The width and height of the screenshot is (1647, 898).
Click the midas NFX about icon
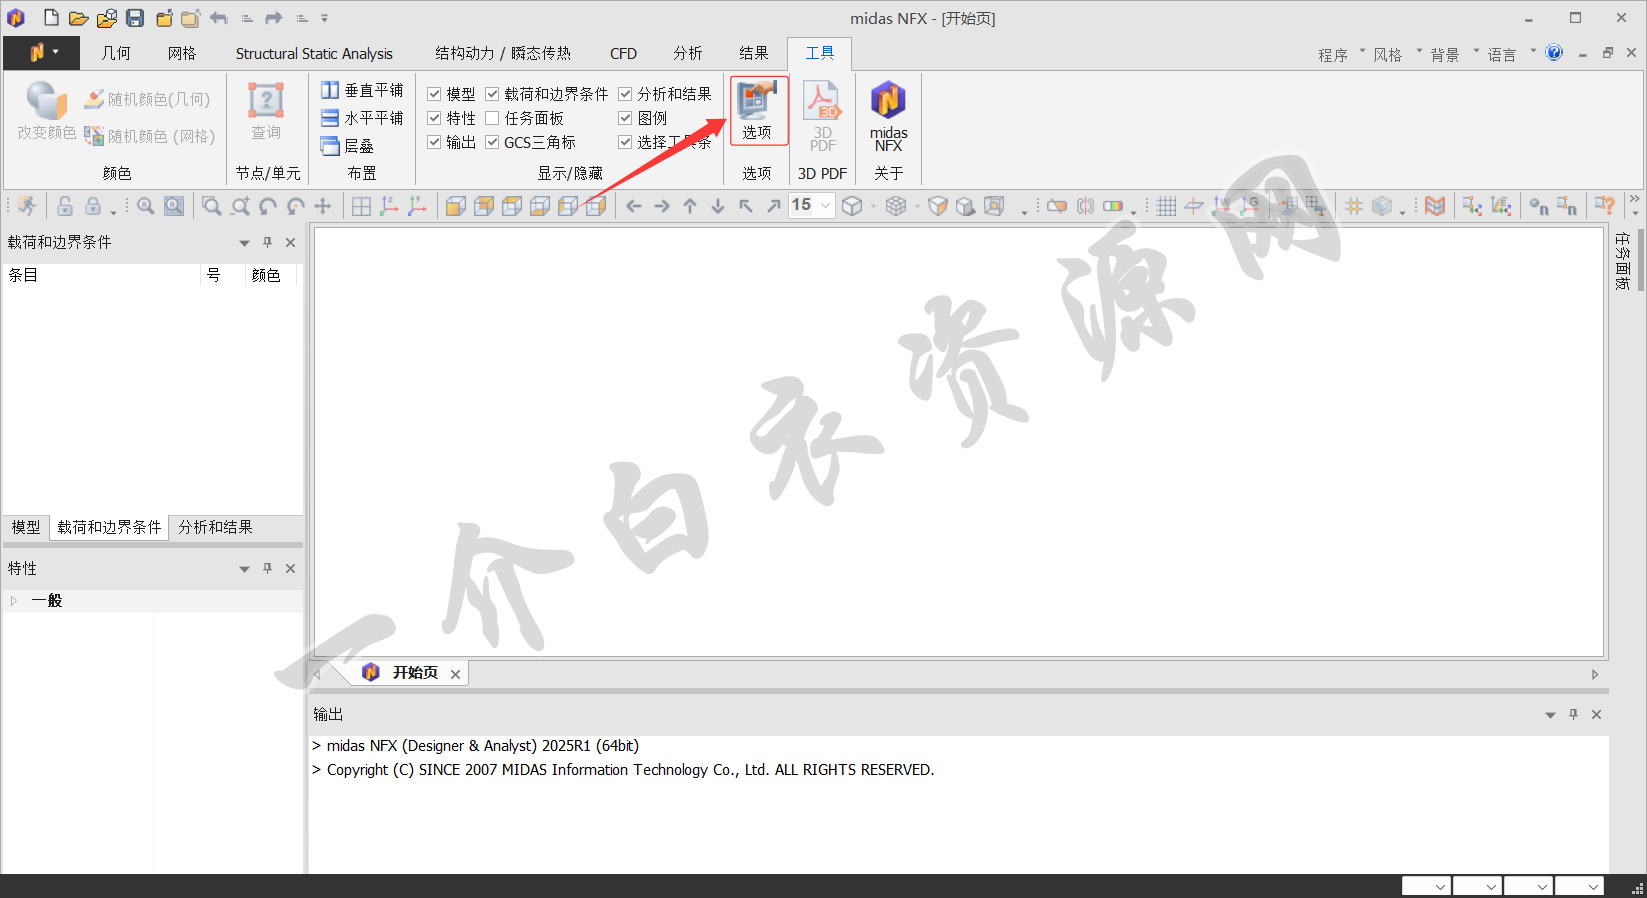click(x=888, y=116)
